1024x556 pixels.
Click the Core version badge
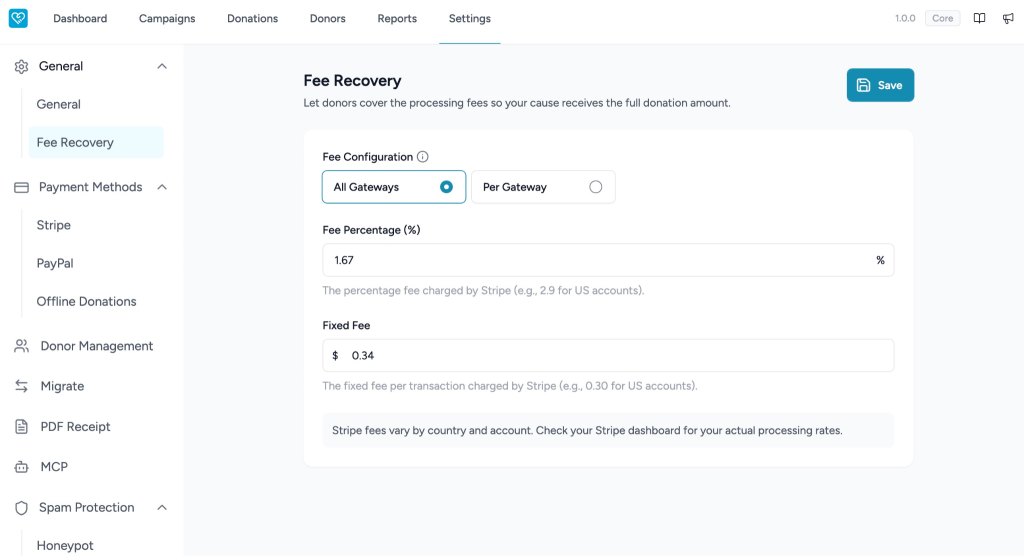[x=942, y=18]
